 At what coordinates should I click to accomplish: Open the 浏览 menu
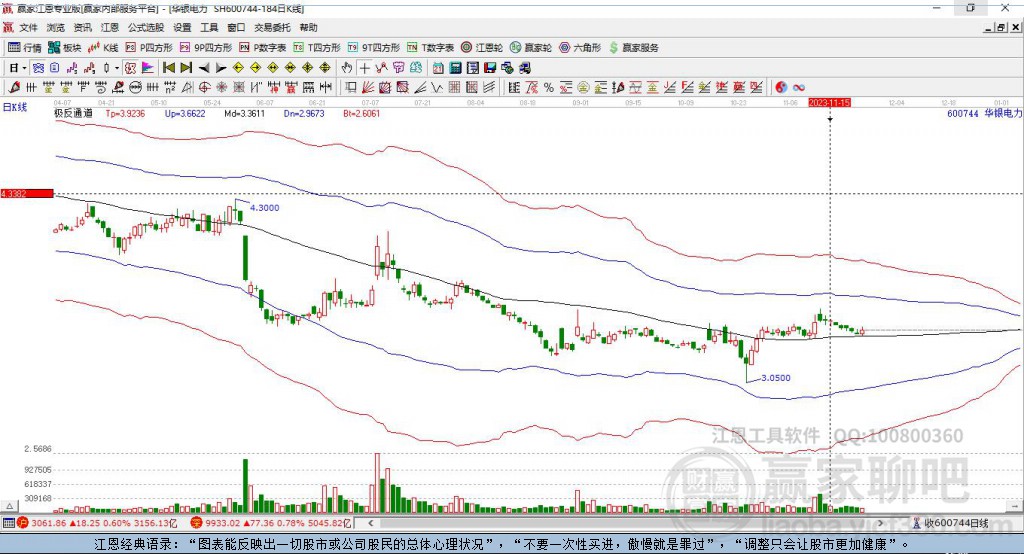pos(56,27)
